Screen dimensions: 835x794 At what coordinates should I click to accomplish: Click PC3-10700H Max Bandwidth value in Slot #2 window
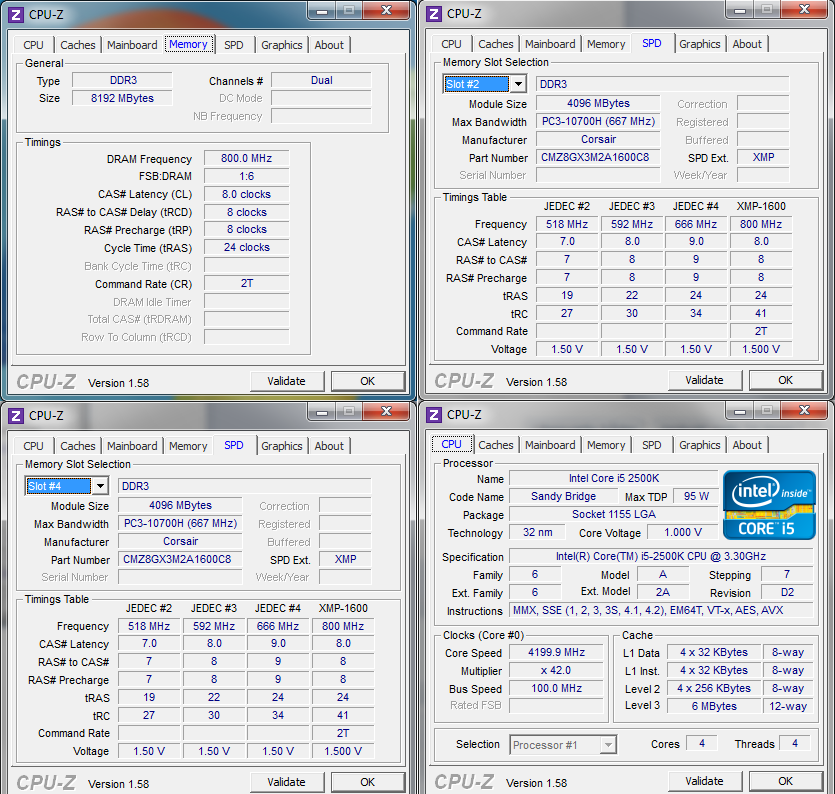[598, 121]
